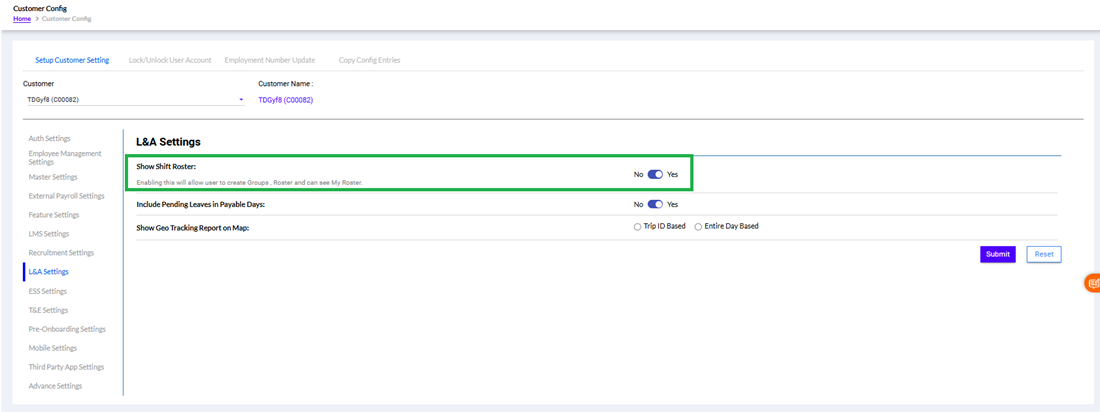Open the Customer dropdown

pos(134,100)
